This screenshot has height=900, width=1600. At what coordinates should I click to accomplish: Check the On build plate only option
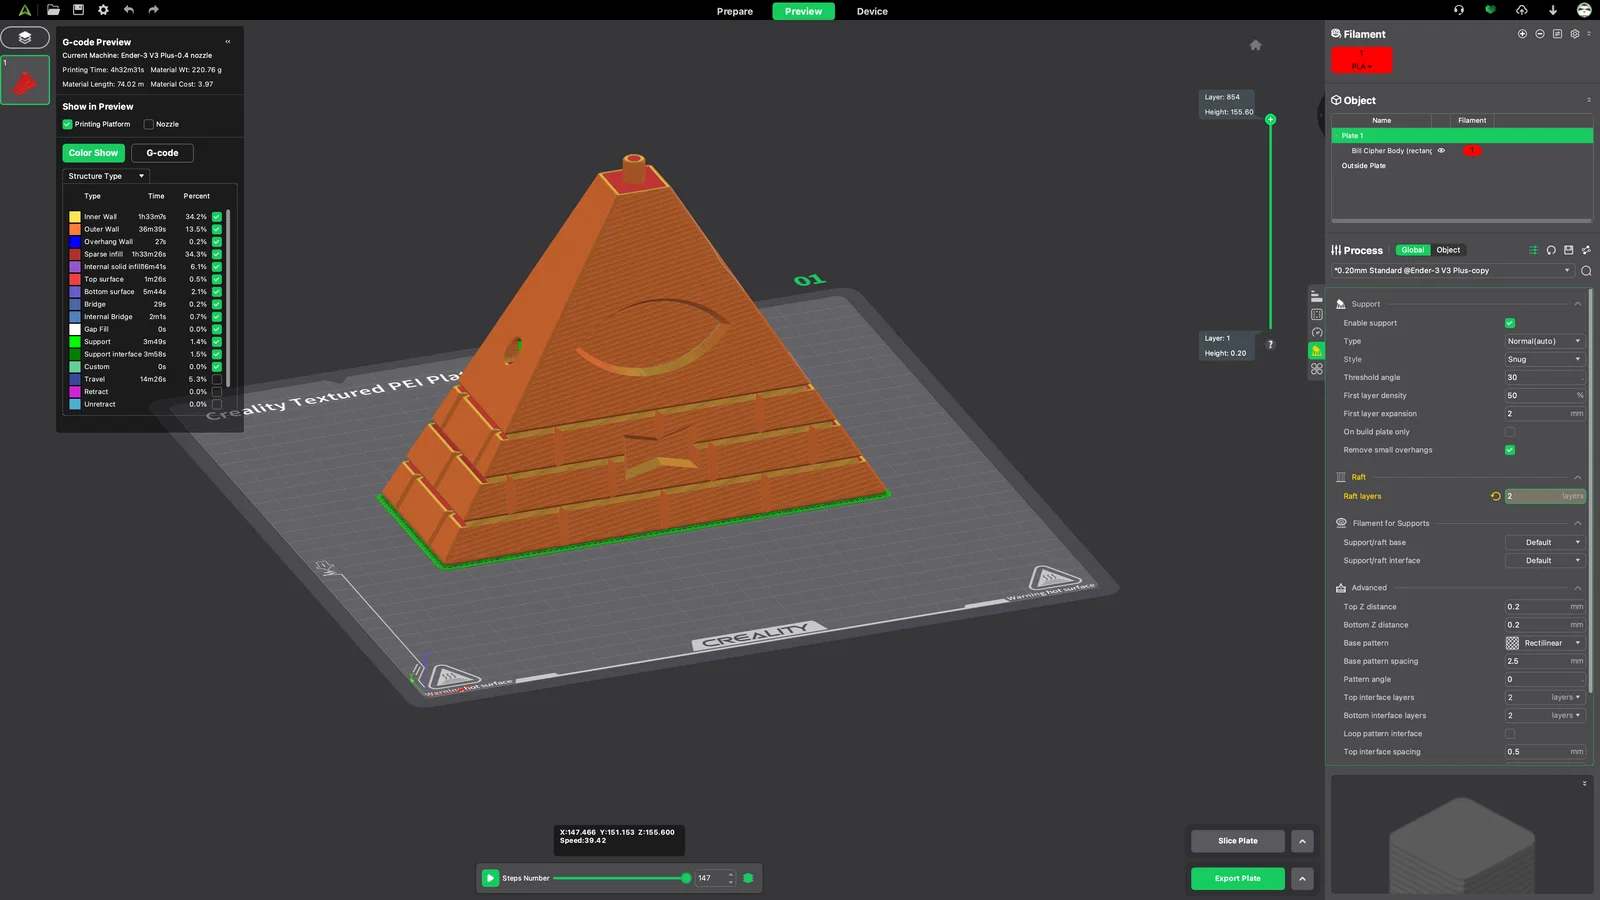coord(1510,432)
